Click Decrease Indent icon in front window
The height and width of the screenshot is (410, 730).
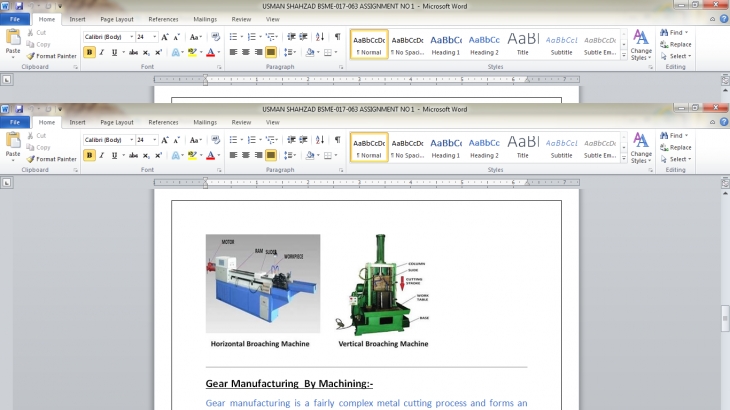(291, 140)
